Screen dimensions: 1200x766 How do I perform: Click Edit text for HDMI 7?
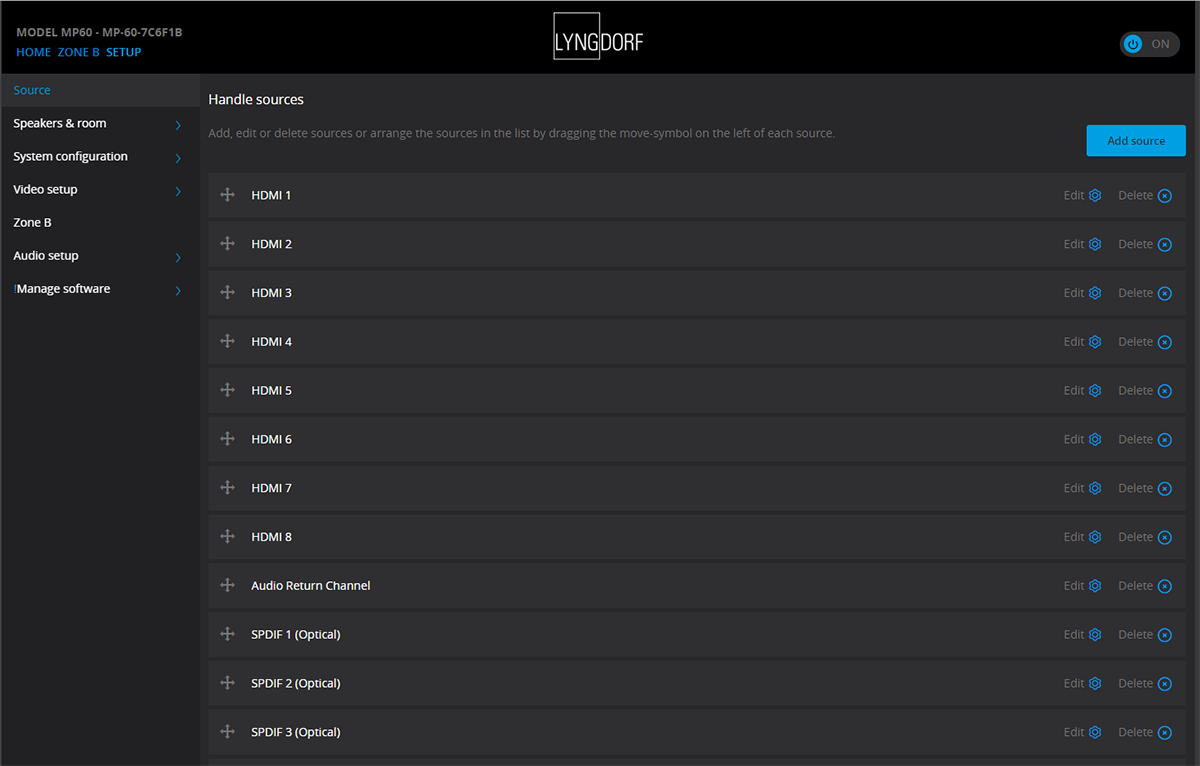pyautogui.click(x=1074, y=488)
